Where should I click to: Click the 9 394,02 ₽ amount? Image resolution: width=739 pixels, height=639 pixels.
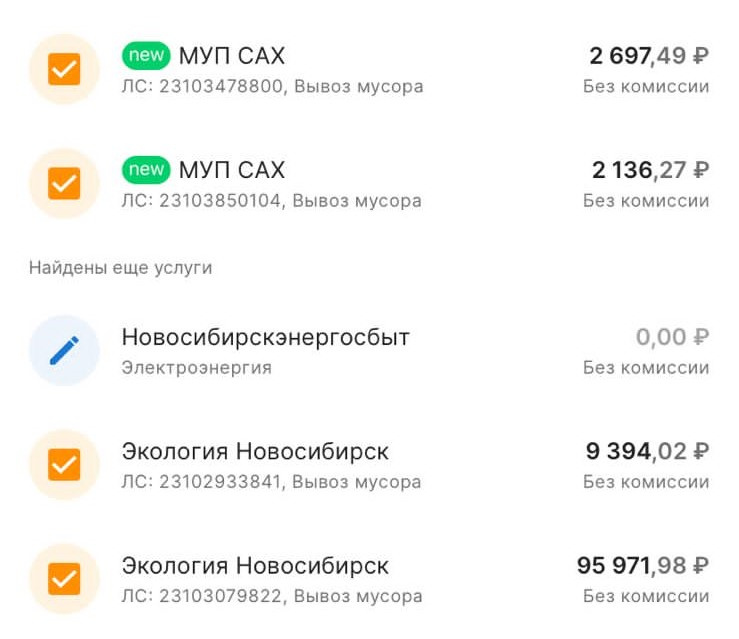pyautogui.click(x=647, y=452)
